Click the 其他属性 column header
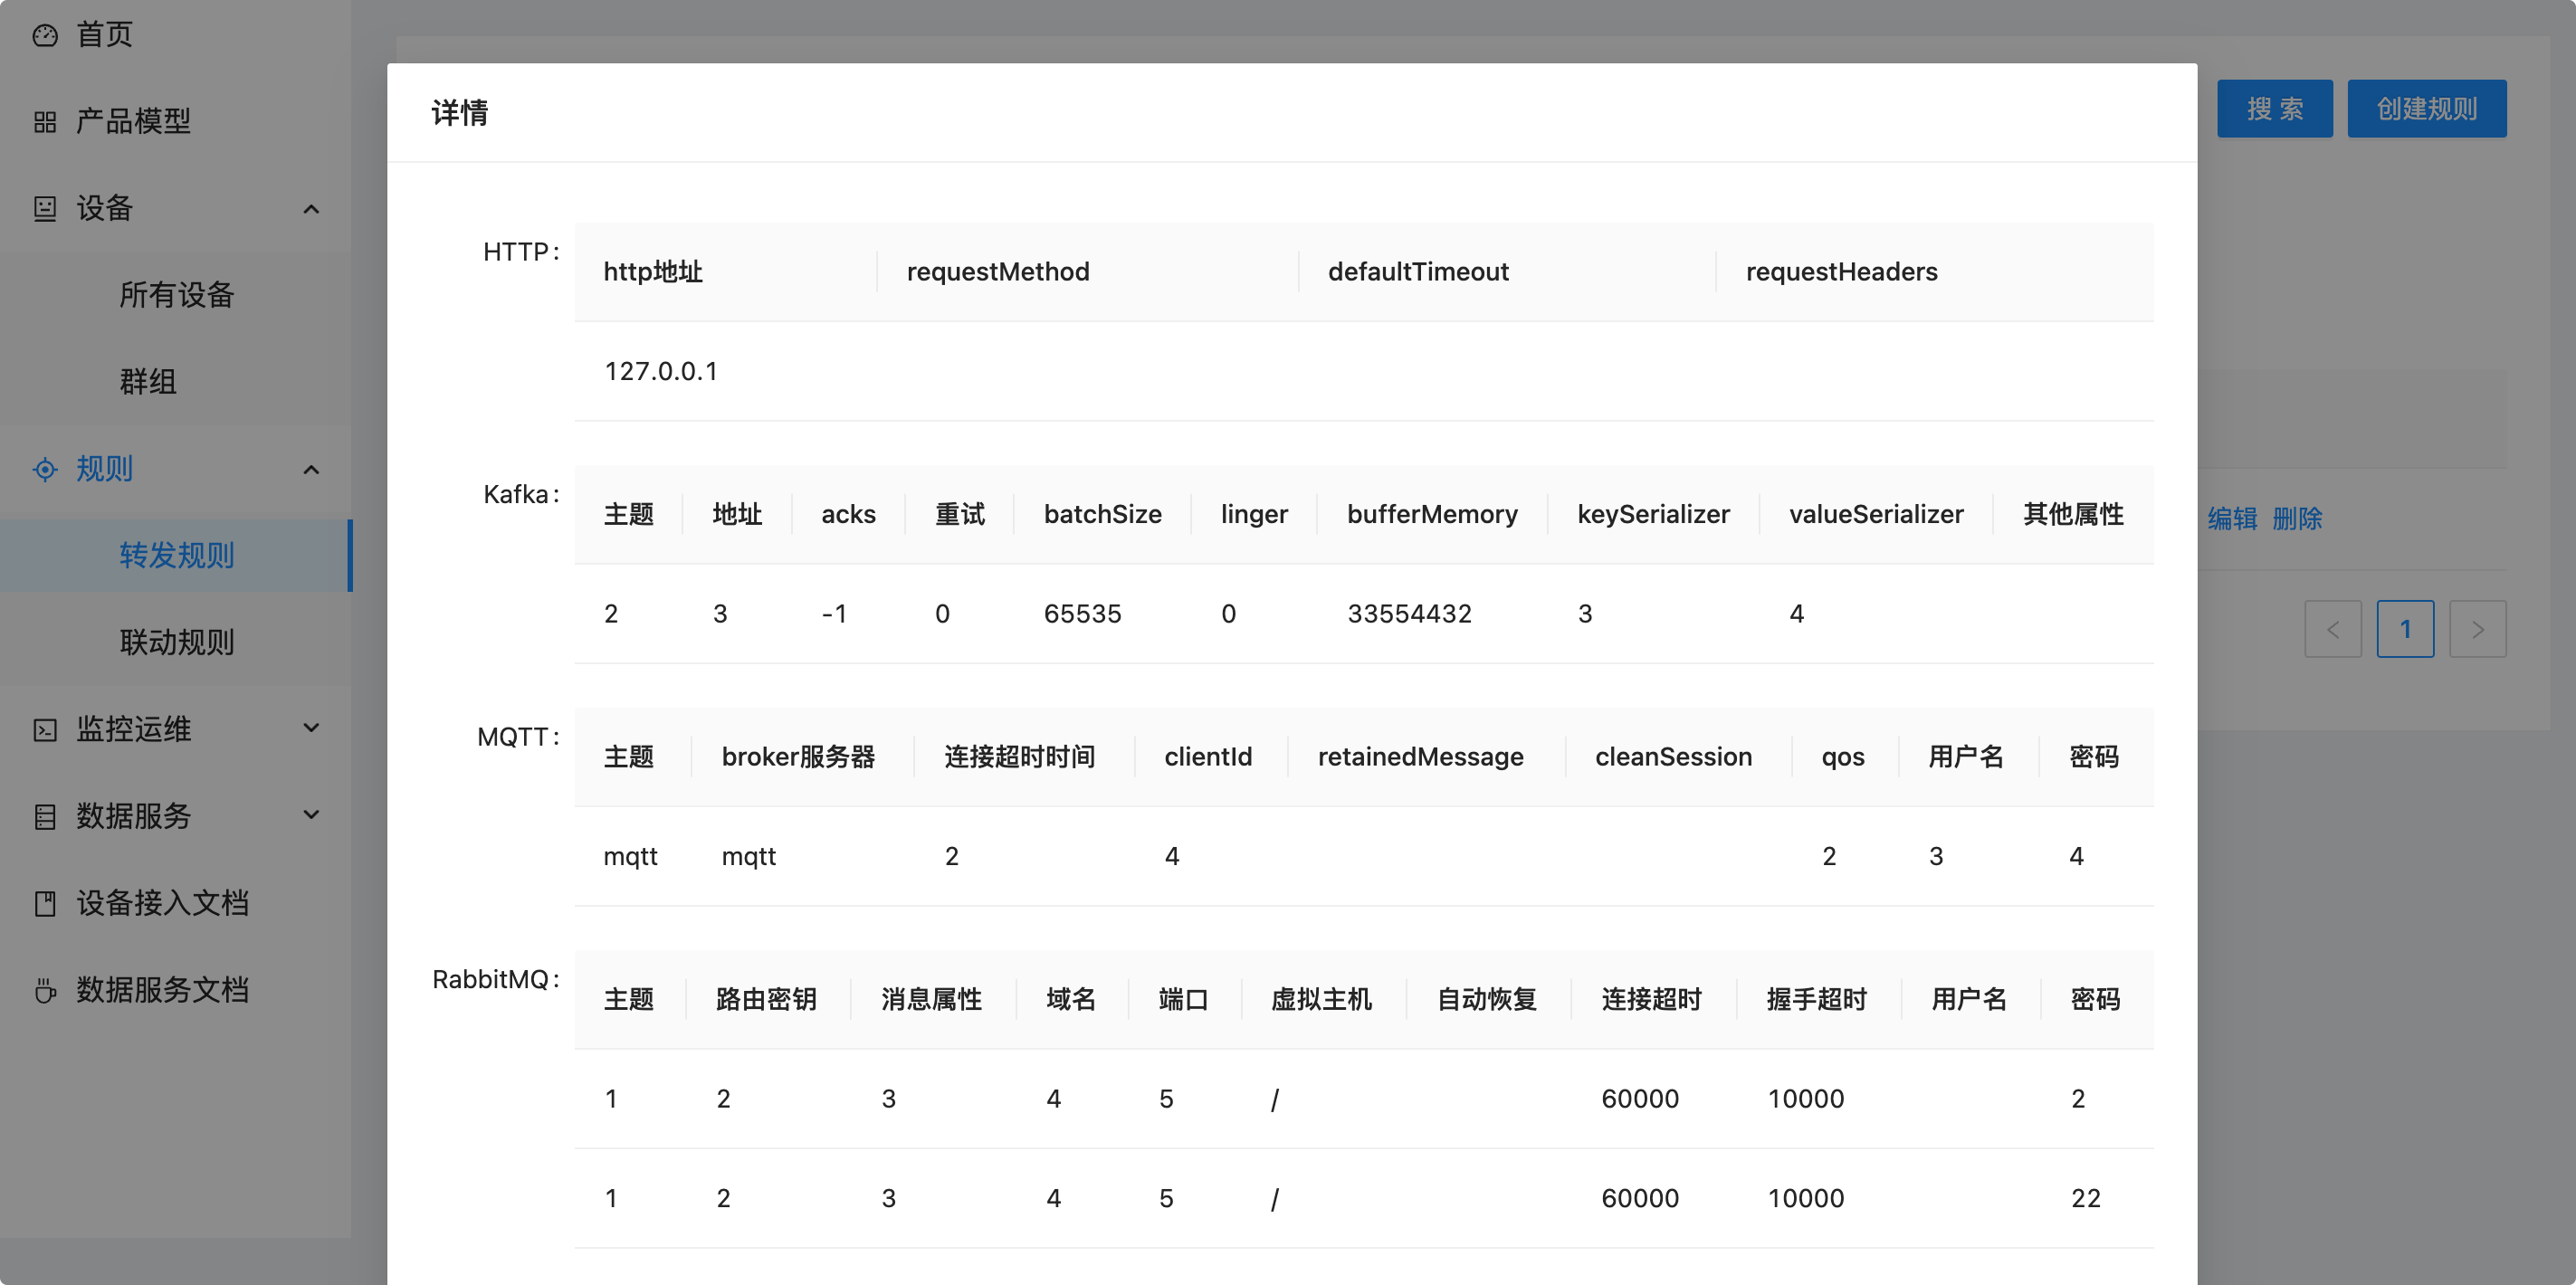This screenshot has height=1285, width=2576. pyautogui.click(x=2072, y=514)
